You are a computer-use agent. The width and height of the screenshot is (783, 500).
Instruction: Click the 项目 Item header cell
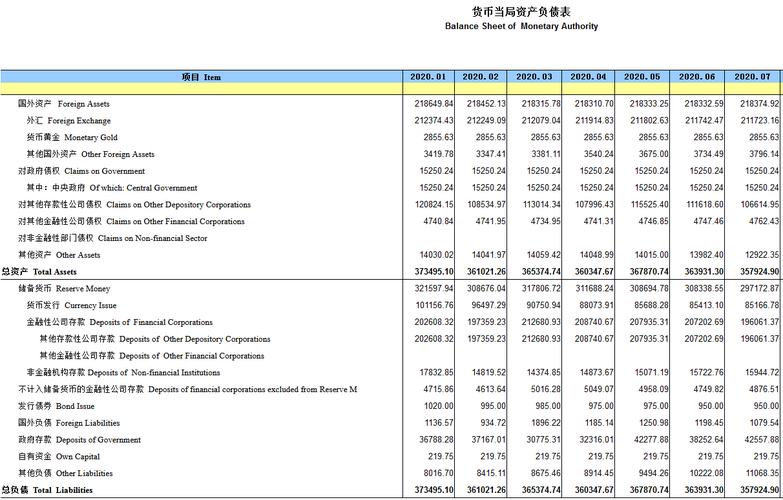tap(201, 77)
